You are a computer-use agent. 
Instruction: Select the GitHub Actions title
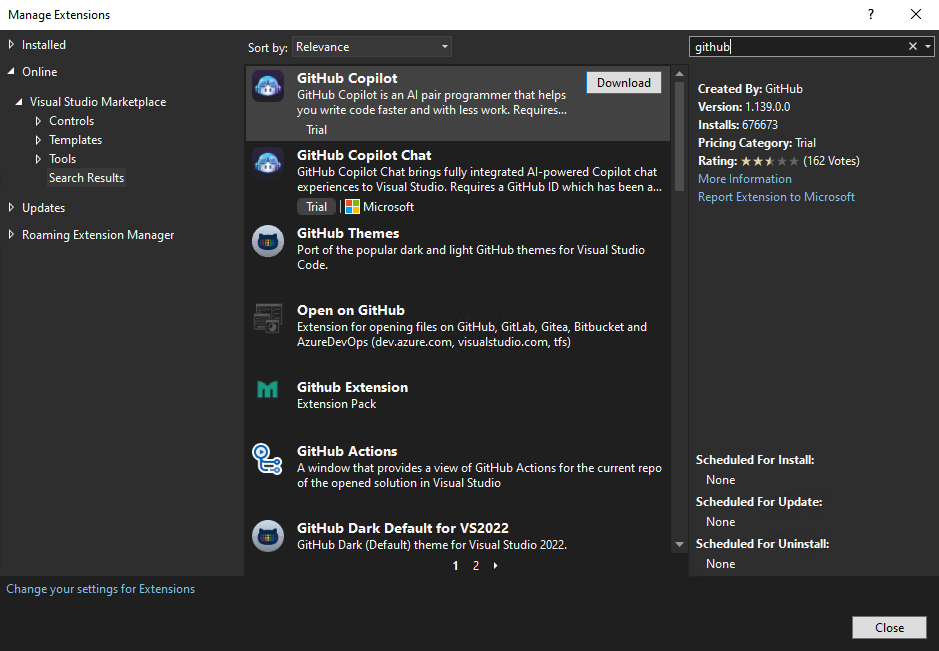347,451
